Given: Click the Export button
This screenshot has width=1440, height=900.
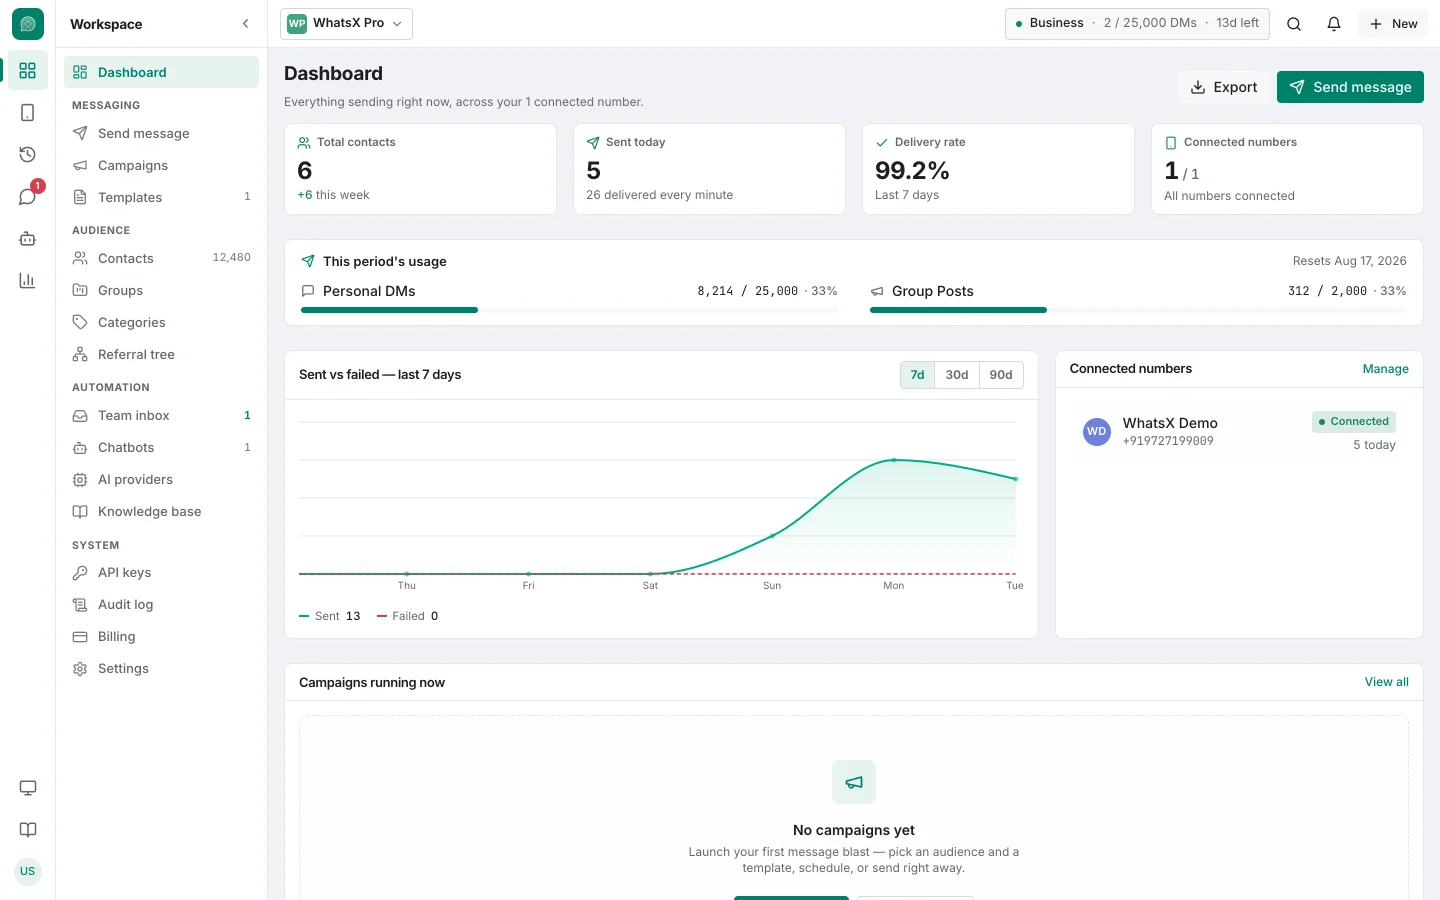Looking at the screenshot, I should coord(1223,87).
